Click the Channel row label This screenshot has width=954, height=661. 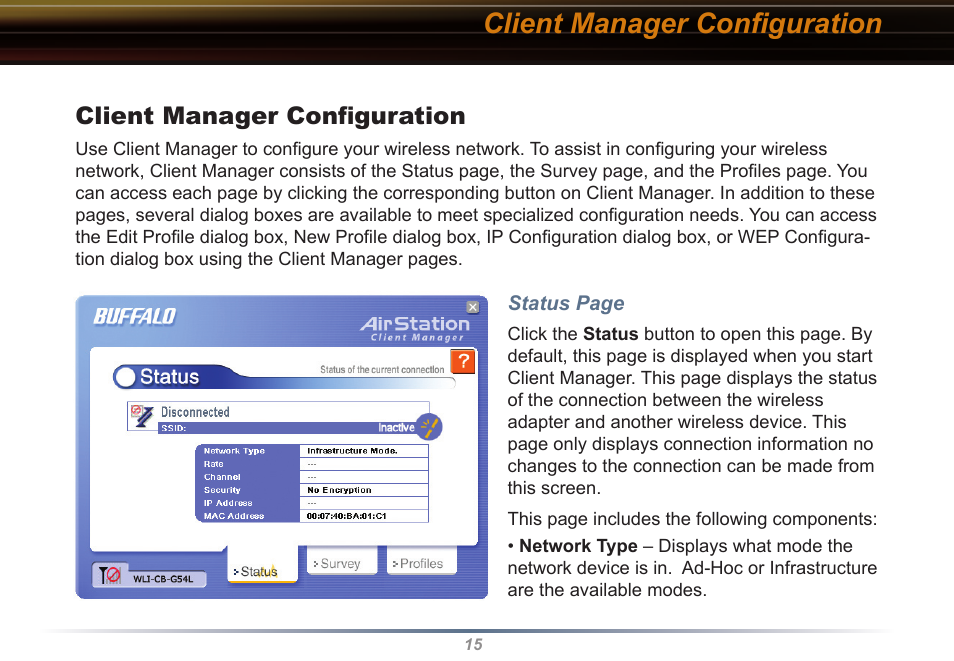click(222, 477)
